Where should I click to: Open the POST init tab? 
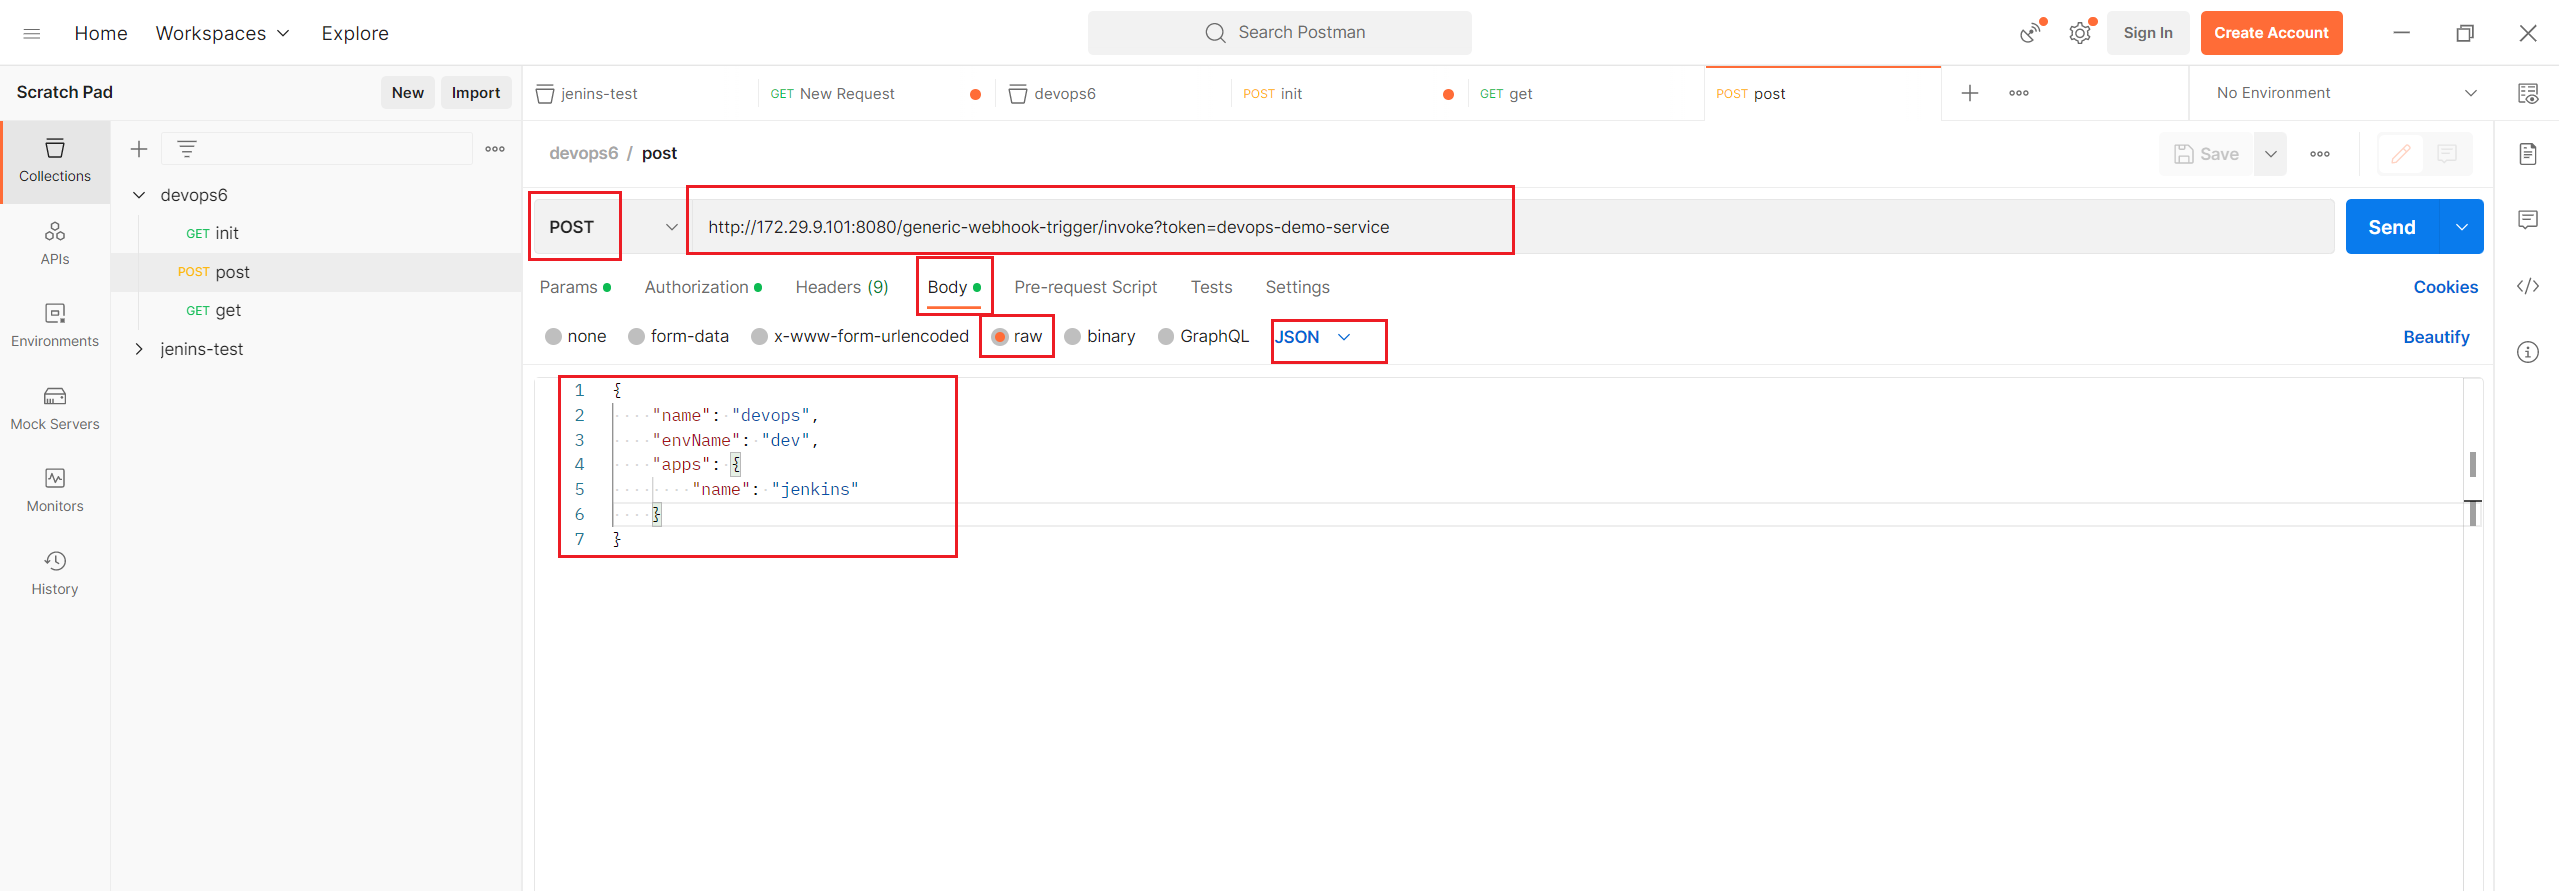(x=1349, y=93)
